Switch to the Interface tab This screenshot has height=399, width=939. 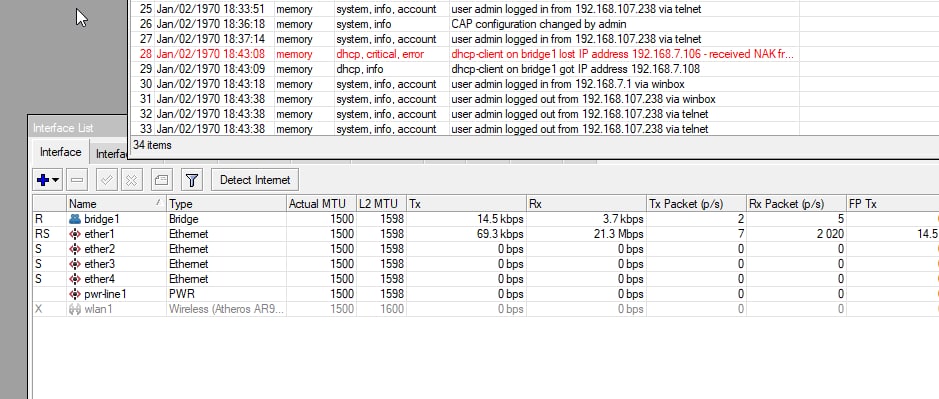pyautogui.click(x=60, y=152)
